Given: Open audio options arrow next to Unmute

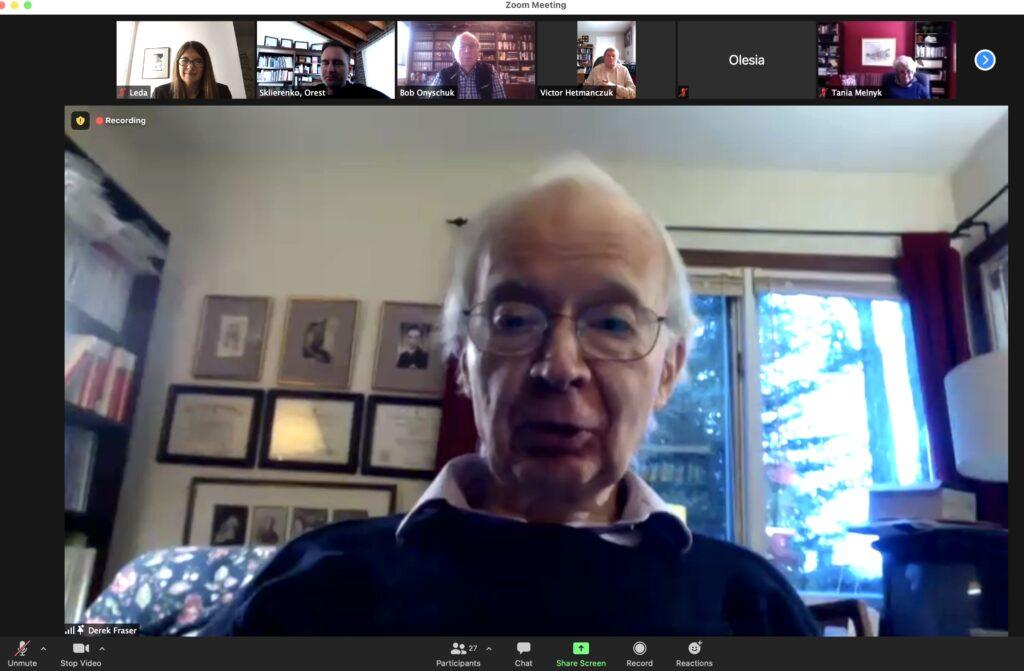Looking at the screenshot, I should (43, 649).
